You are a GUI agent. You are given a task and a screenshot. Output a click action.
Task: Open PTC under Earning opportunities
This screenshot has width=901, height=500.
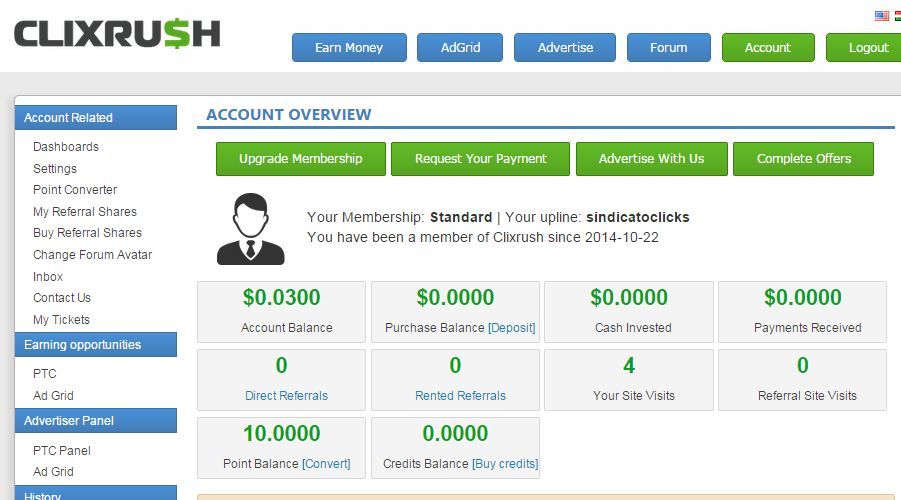click(44, 374)
